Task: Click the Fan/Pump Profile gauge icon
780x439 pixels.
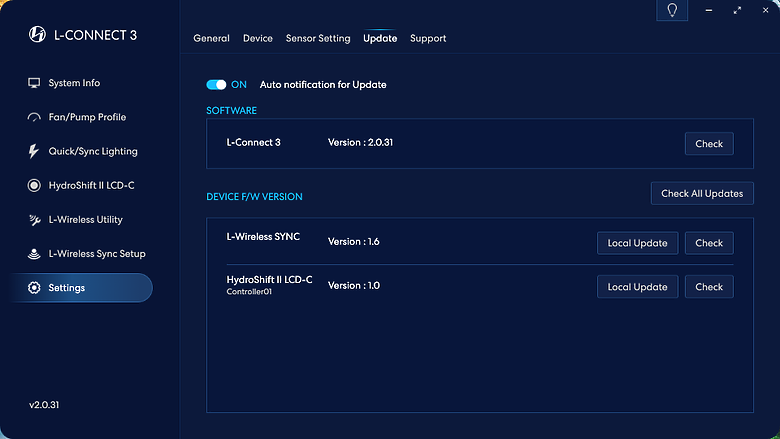Action: pos(34,117)
